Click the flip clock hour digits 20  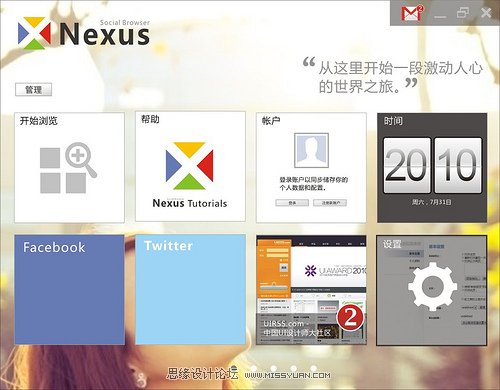point(407,165)
